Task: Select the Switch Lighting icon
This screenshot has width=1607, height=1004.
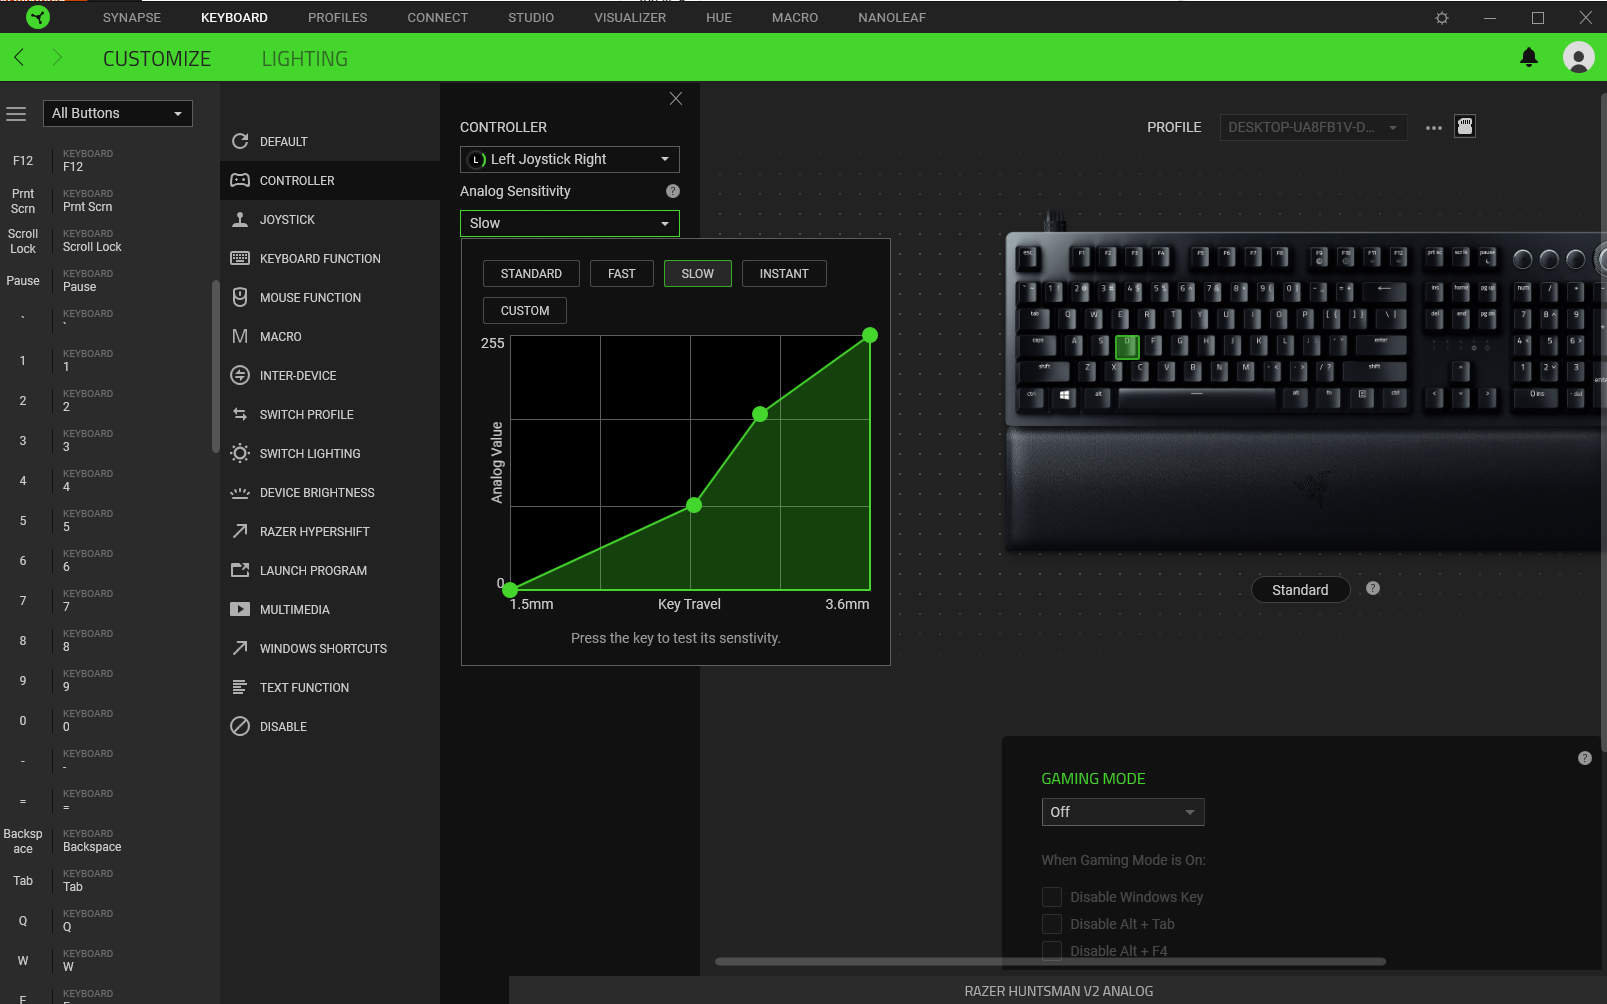Action: click(240, 453)
